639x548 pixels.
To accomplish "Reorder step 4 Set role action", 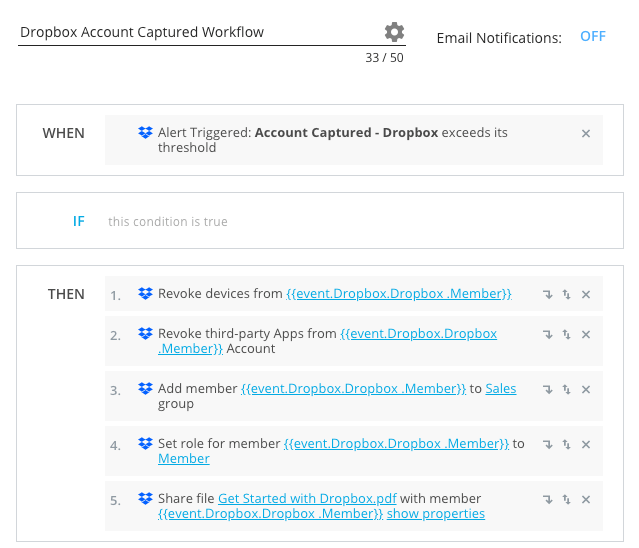I will (x=566, y=445).
